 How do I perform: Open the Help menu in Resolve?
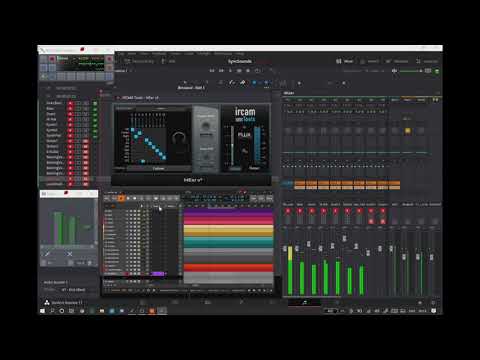tap(240, 53)
